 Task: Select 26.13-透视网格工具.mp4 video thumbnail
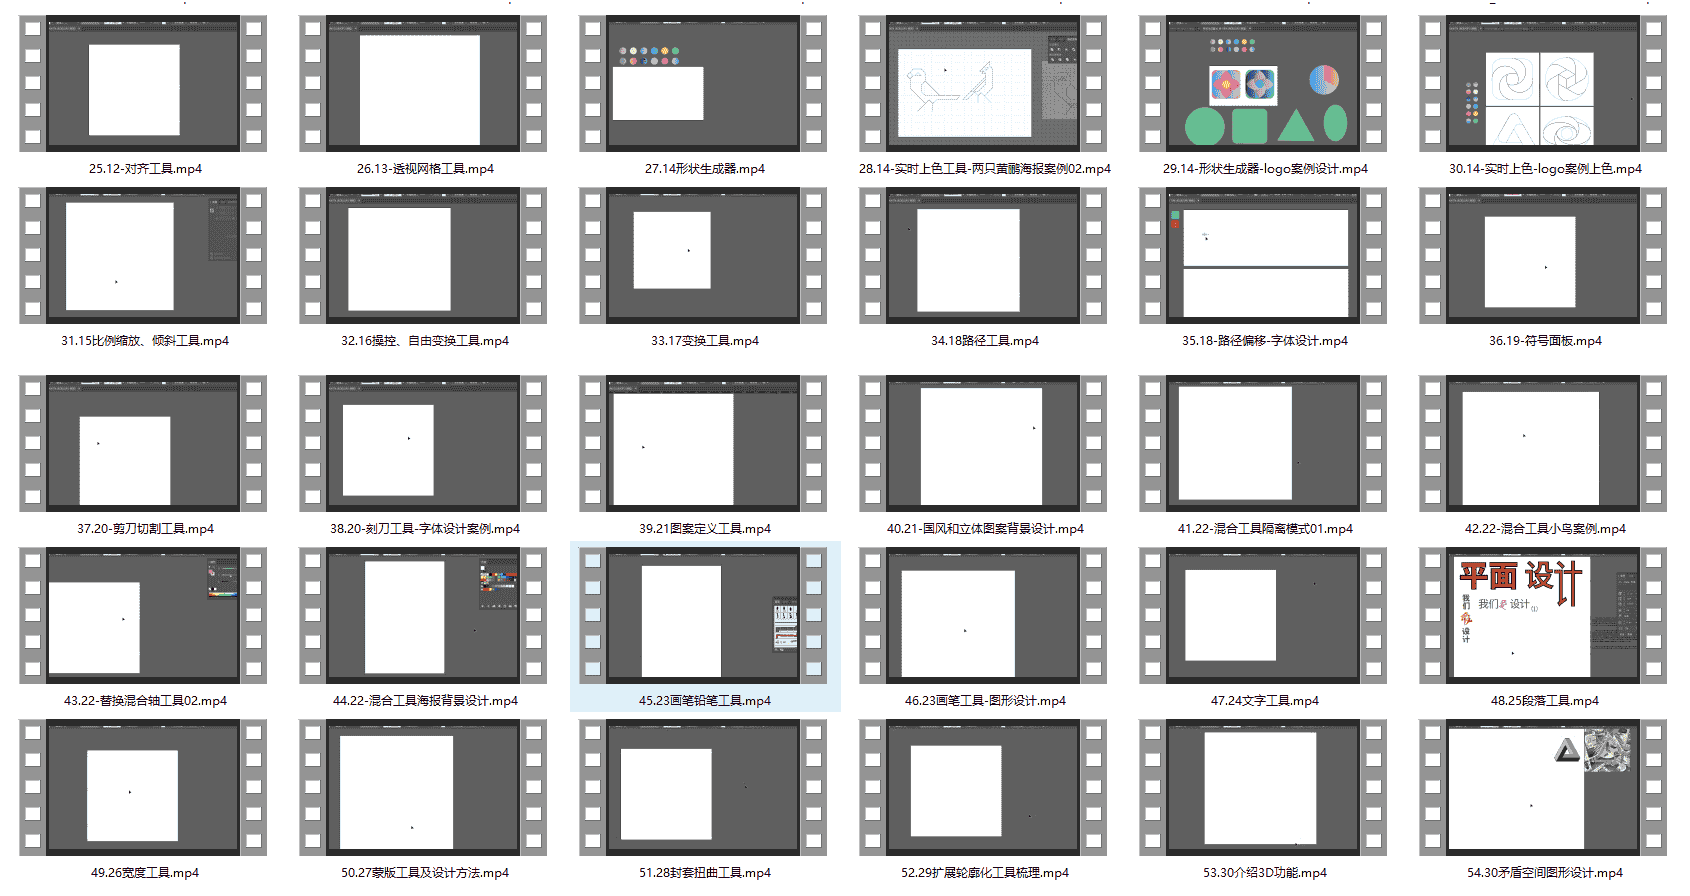423,84
